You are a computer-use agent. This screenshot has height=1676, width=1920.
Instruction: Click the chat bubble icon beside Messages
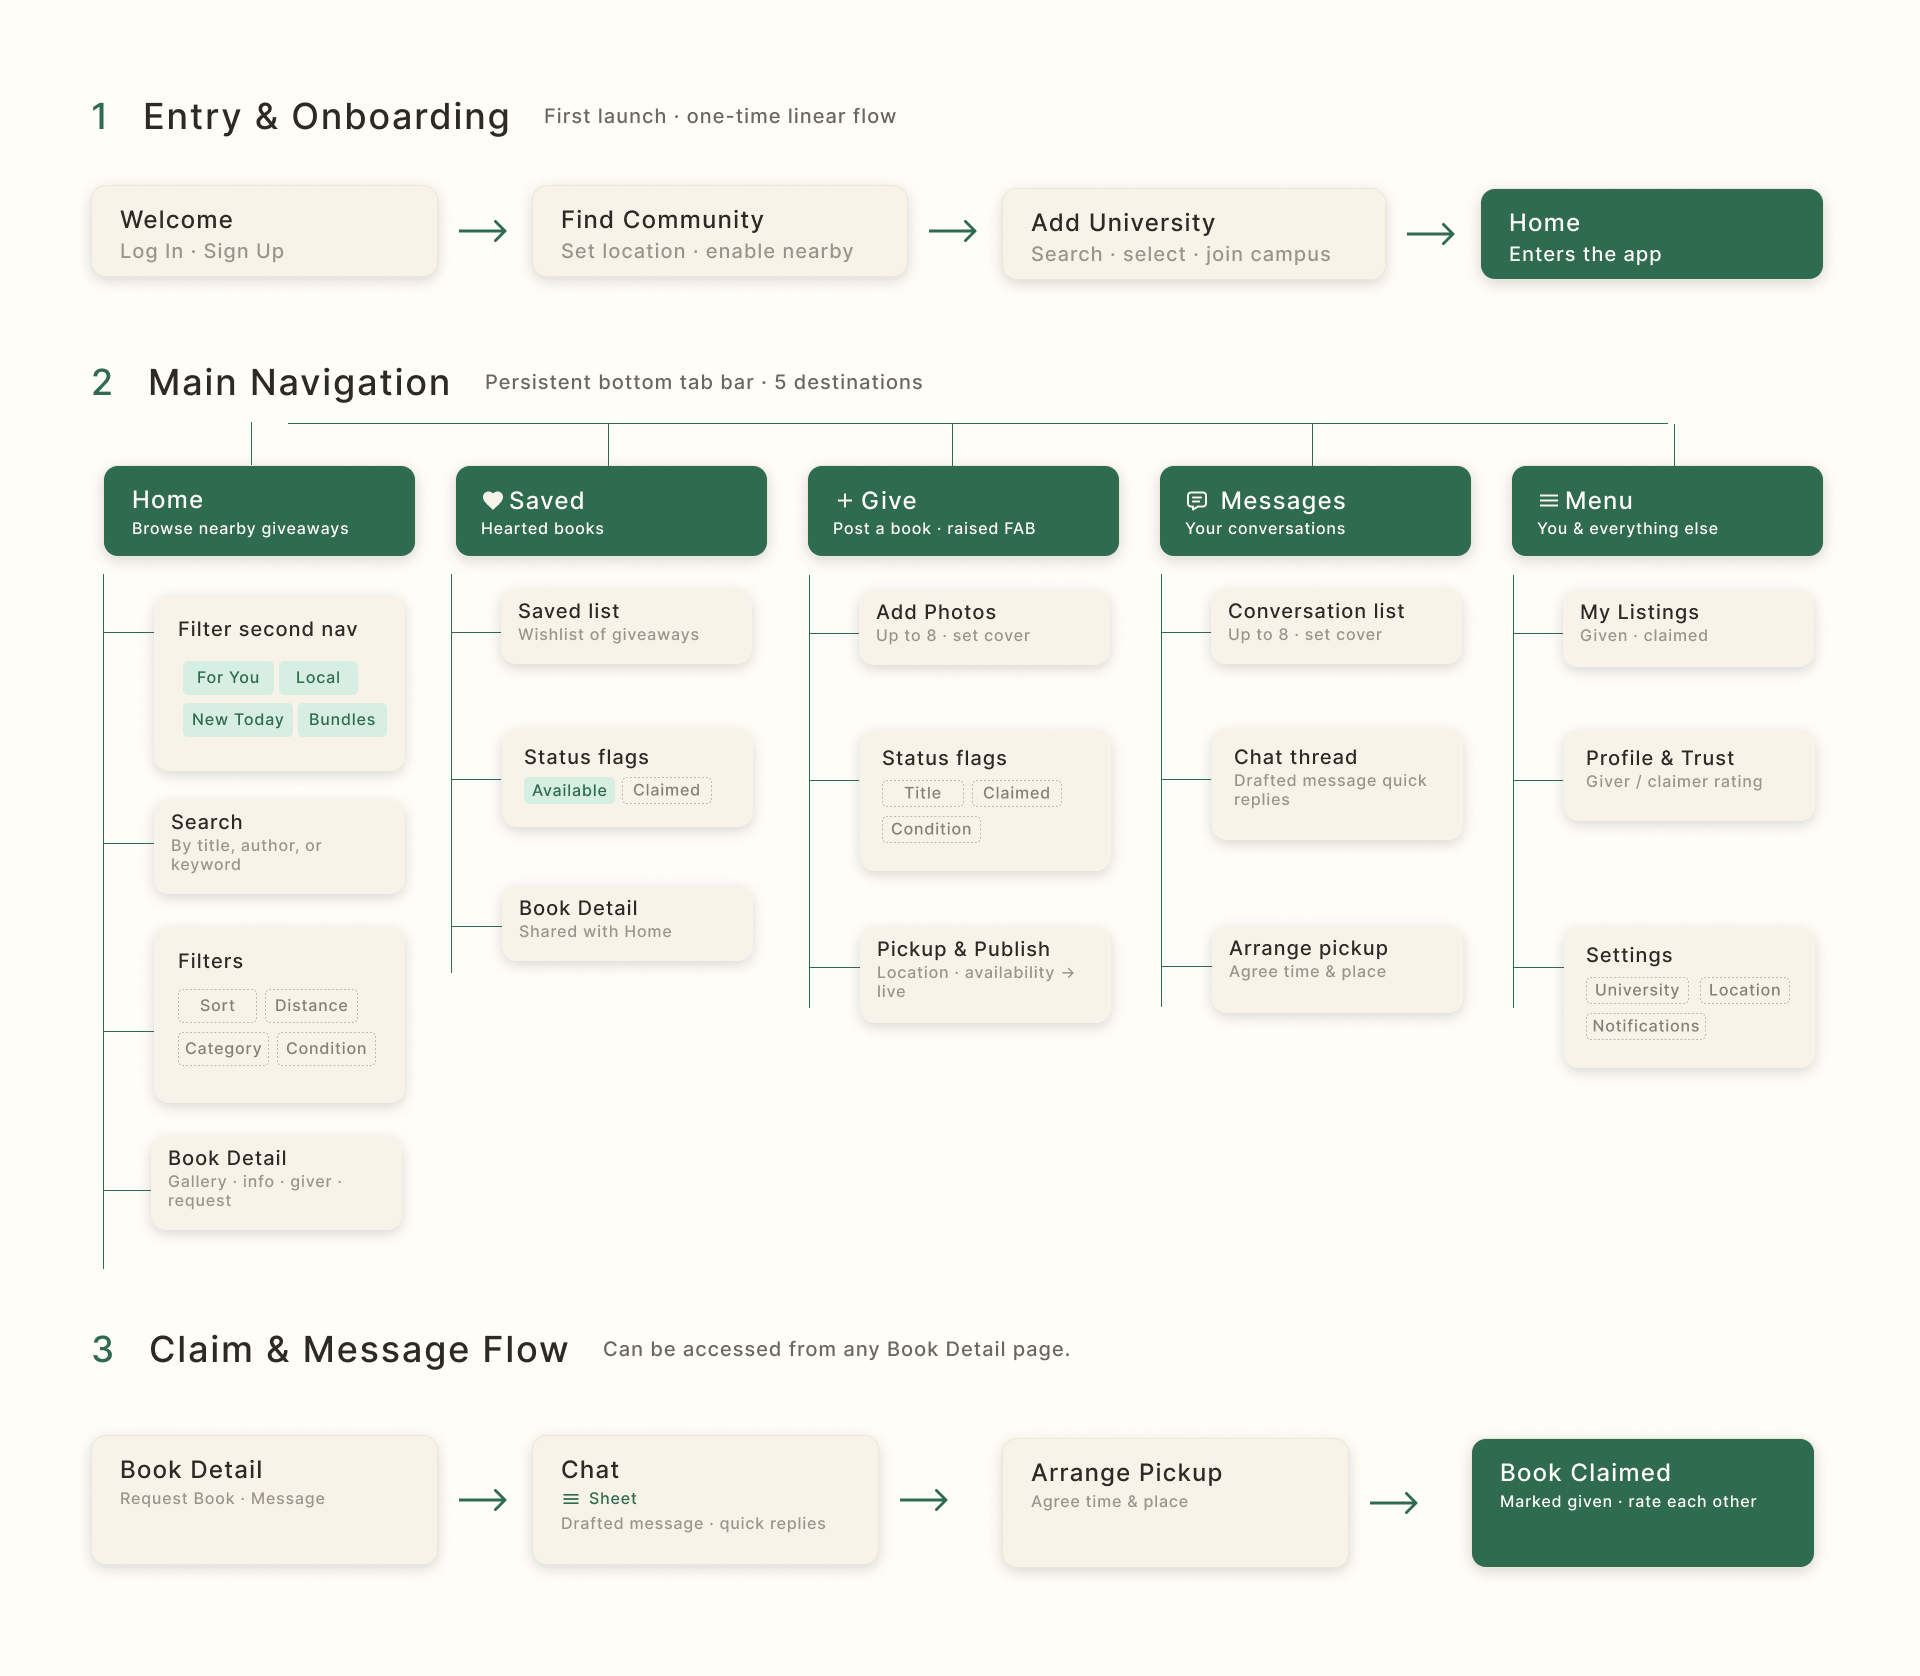point(1197,500)
